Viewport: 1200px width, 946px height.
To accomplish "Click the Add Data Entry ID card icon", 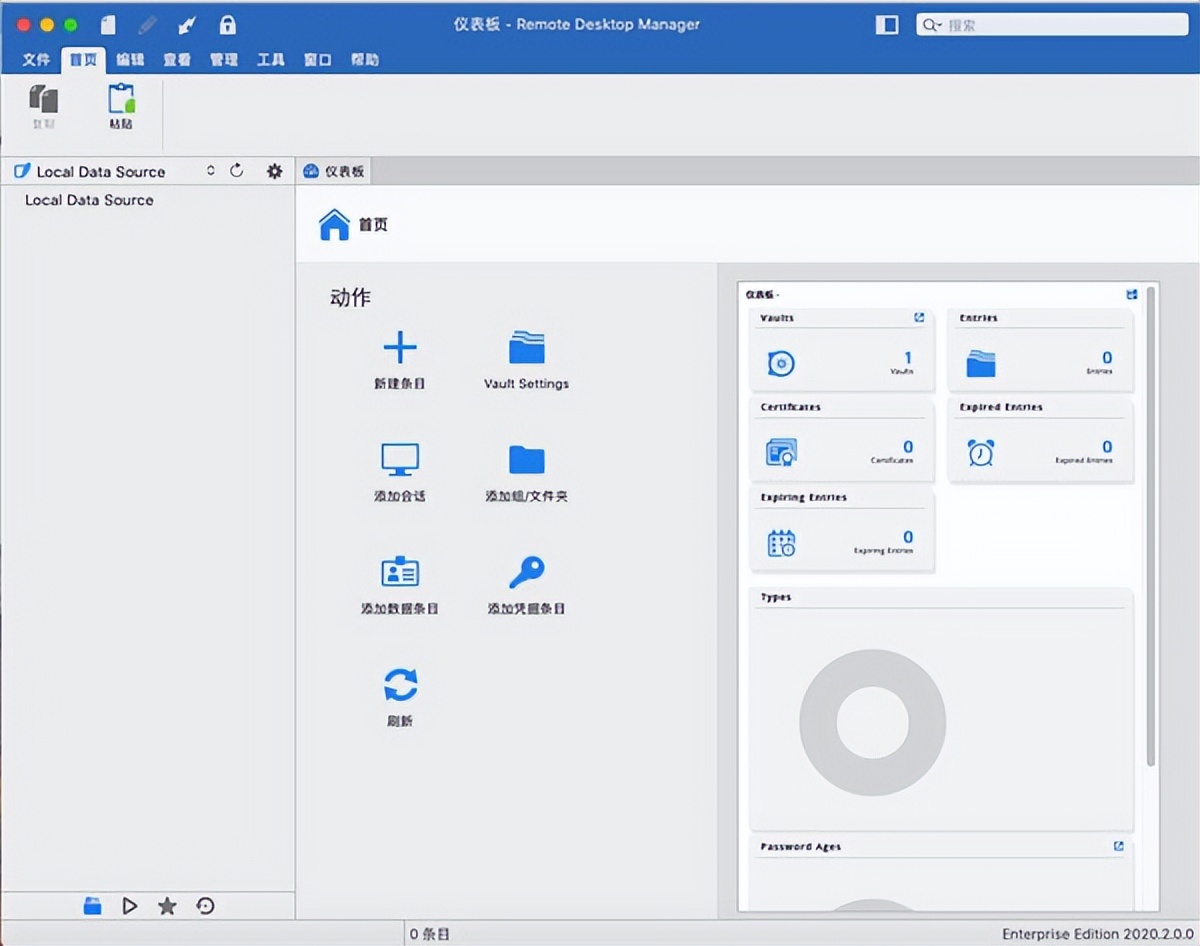I will 399,572.
